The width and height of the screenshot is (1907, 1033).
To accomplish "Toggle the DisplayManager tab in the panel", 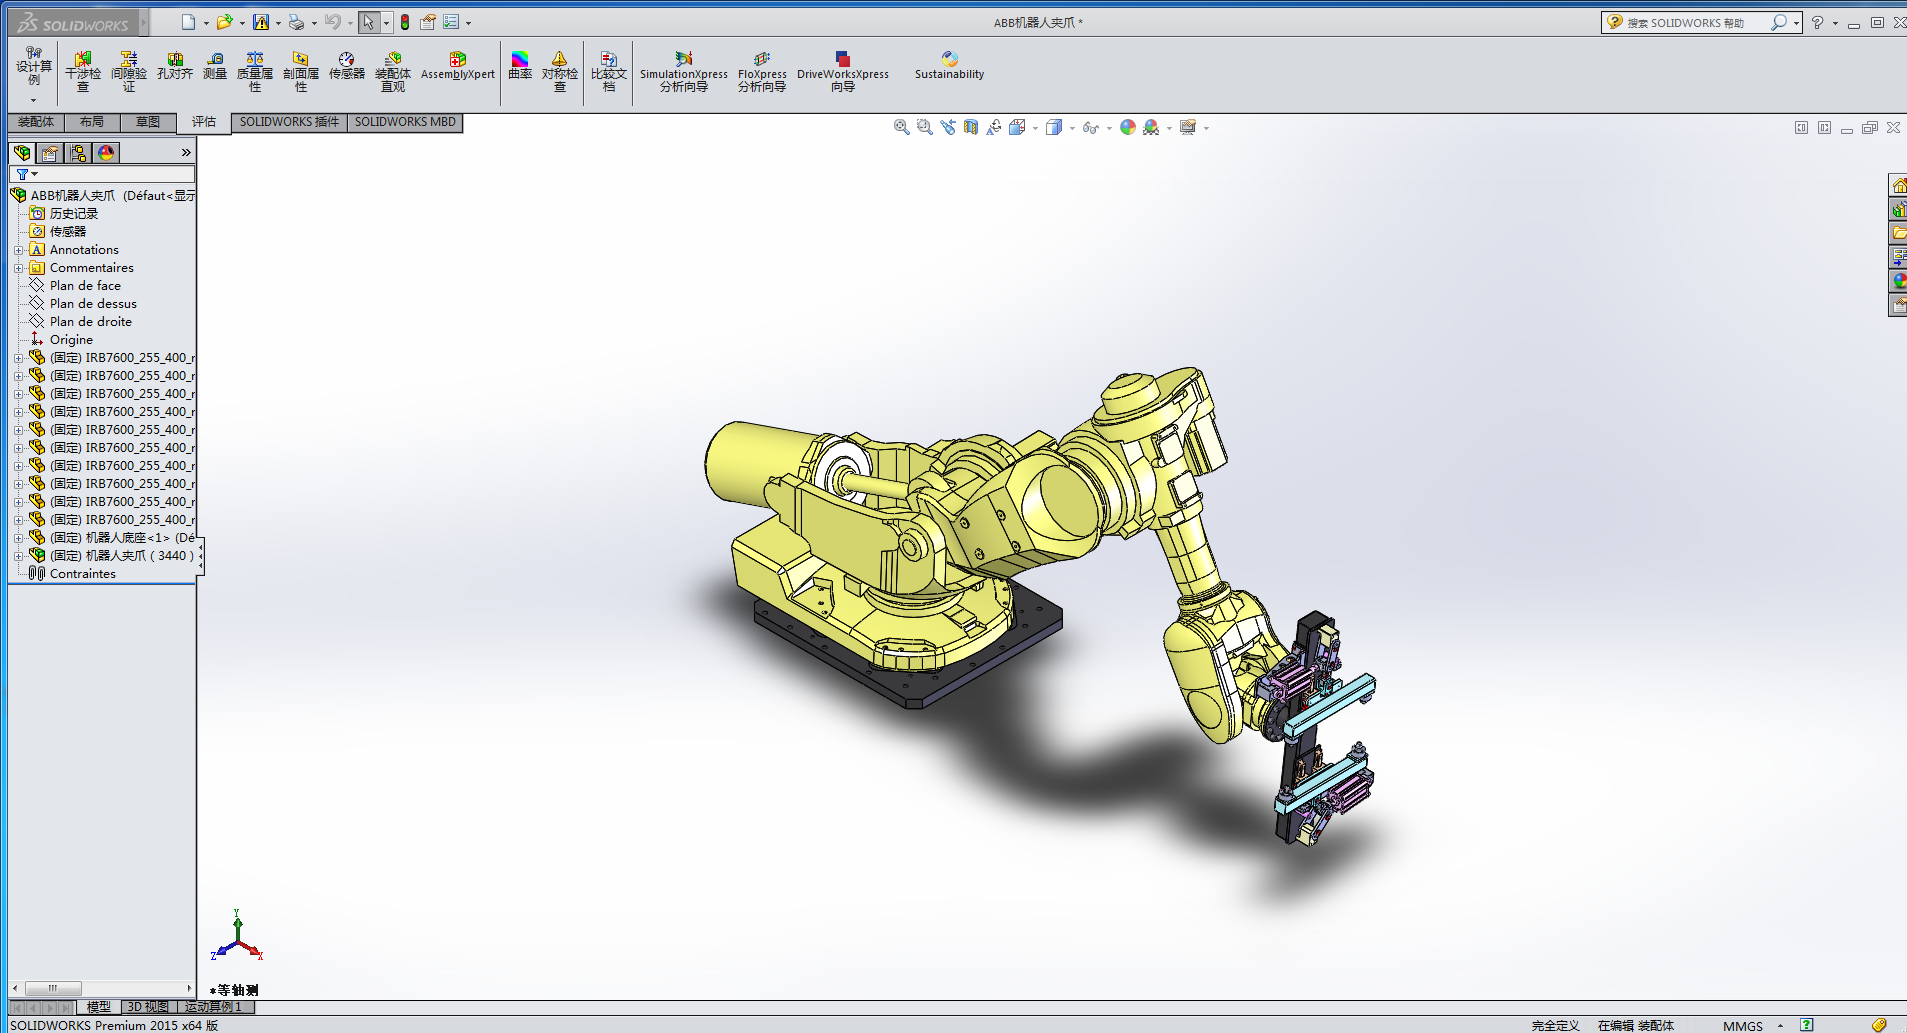I will (x=106, y=153).
